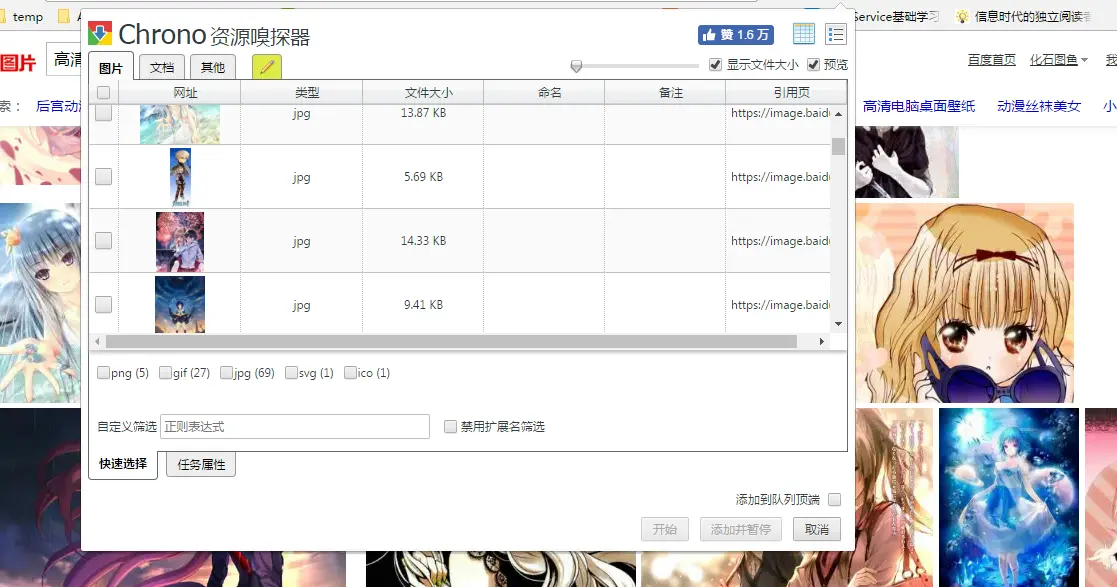
Task: Sort by 网址 column header
Action: point(180,93)
